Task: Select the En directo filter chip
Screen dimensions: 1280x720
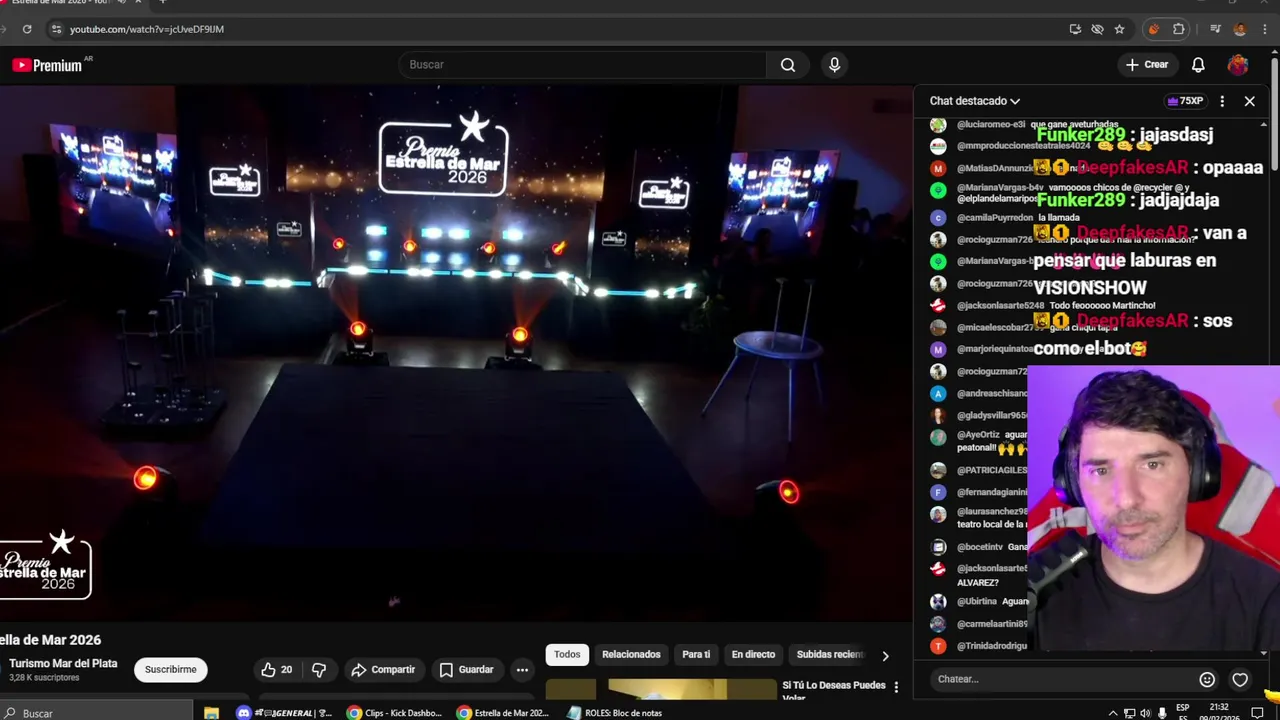Action: click(x=753, y=655)
